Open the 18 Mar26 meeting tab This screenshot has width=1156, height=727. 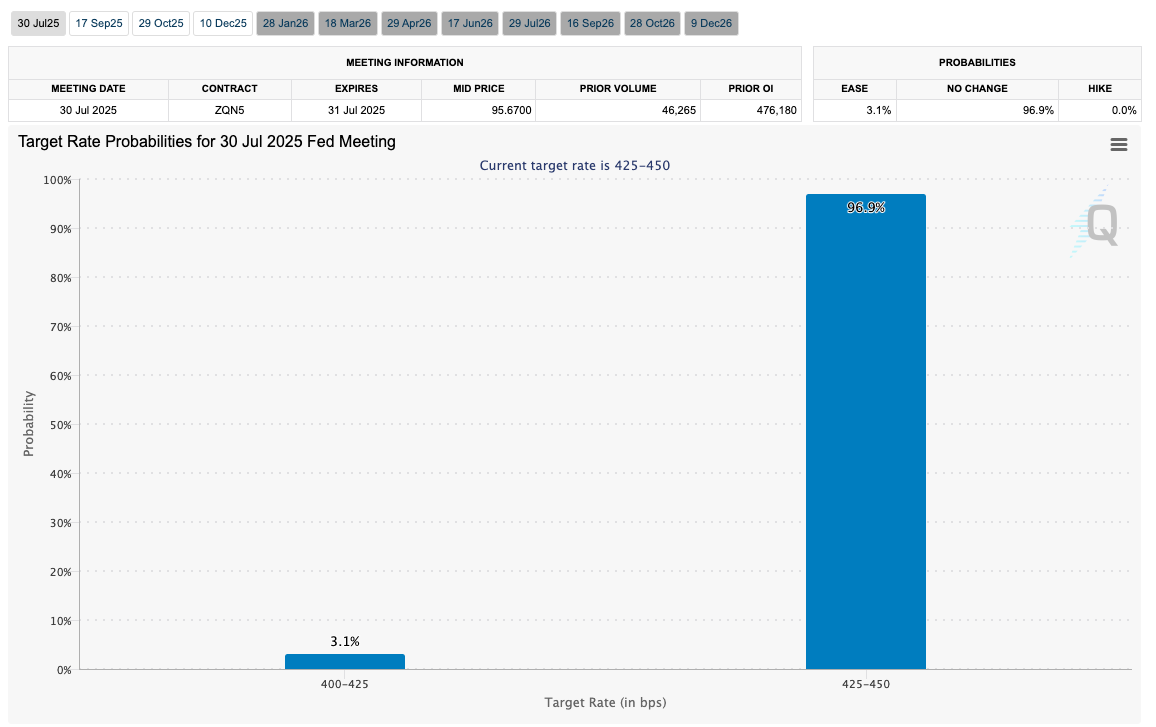tap(347, 23)
